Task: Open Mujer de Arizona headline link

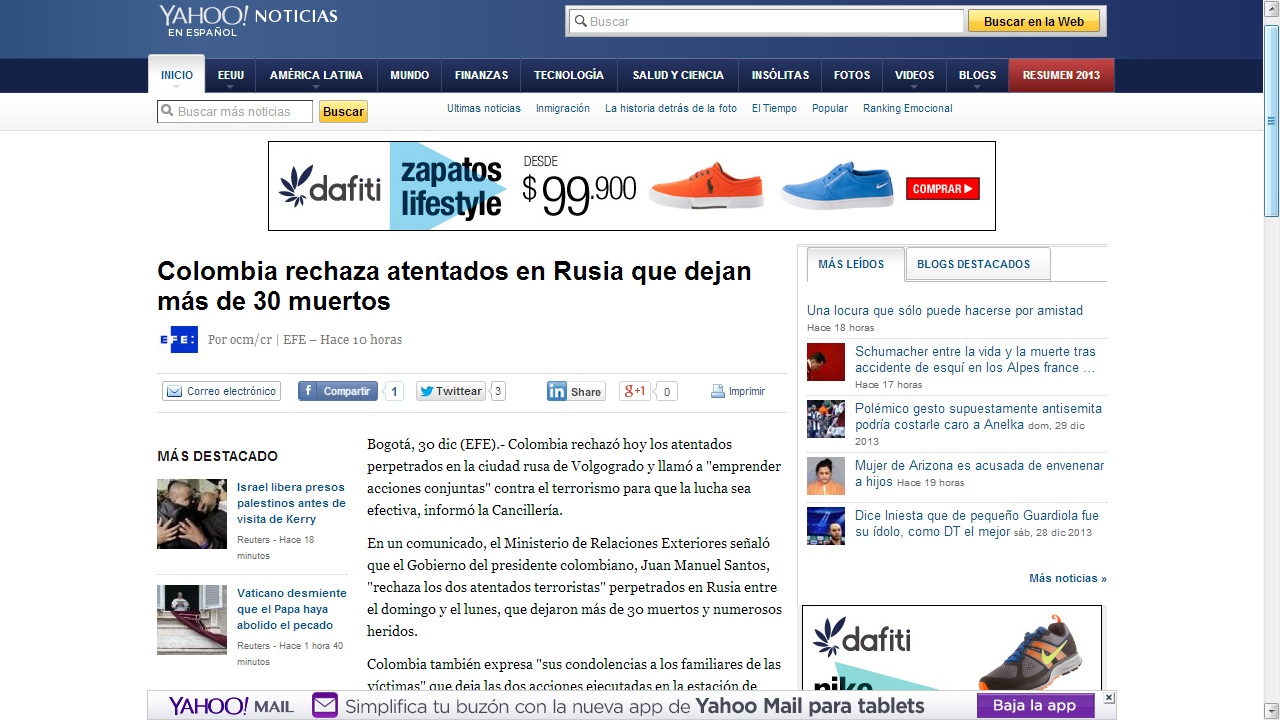Action: [979, 474]
